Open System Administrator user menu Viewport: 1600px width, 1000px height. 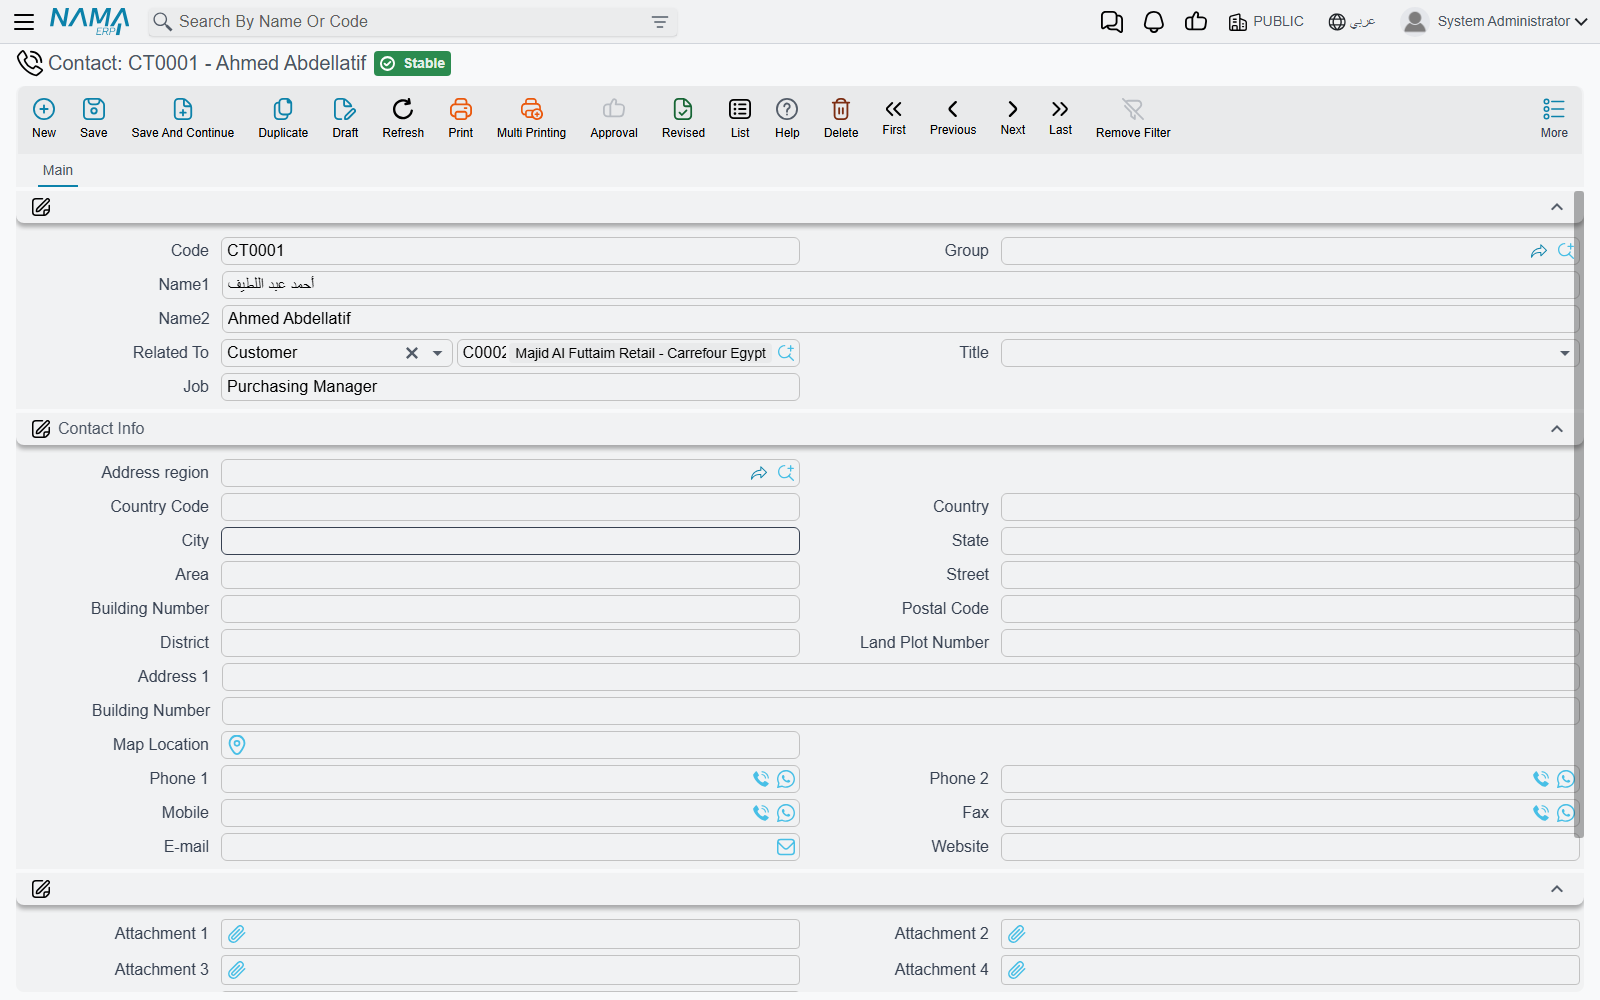pos(1494,22)
